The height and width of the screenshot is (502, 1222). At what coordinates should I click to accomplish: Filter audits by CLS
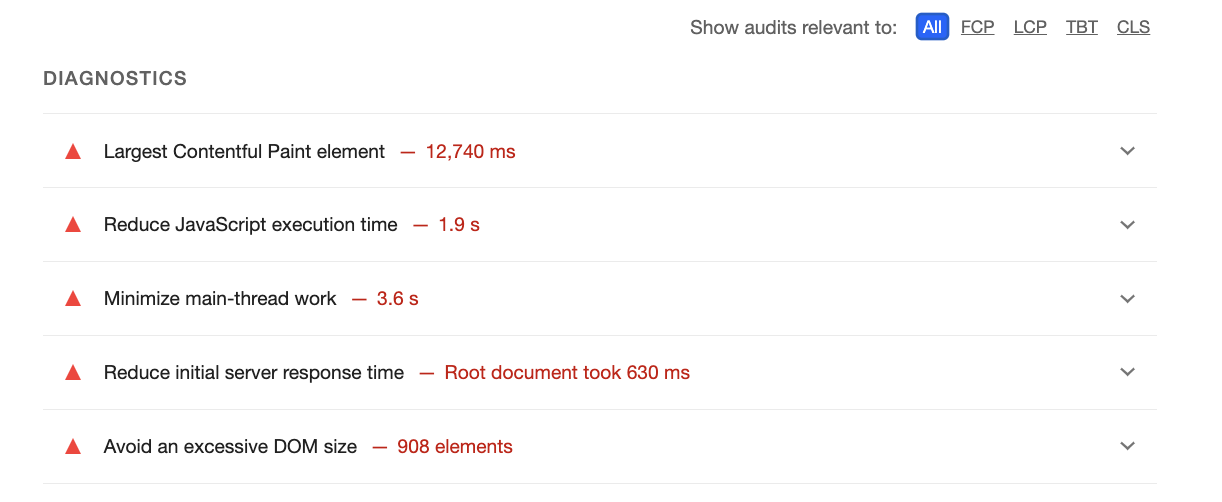(1133, 27)
